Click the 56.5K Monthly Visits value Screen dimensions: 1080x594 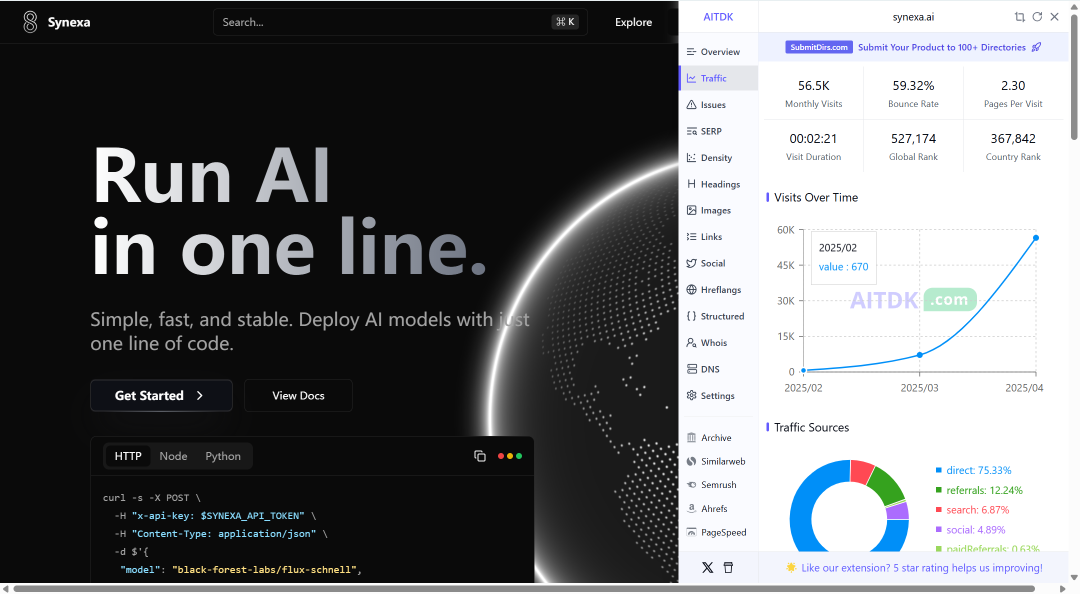tap(813, 85)
